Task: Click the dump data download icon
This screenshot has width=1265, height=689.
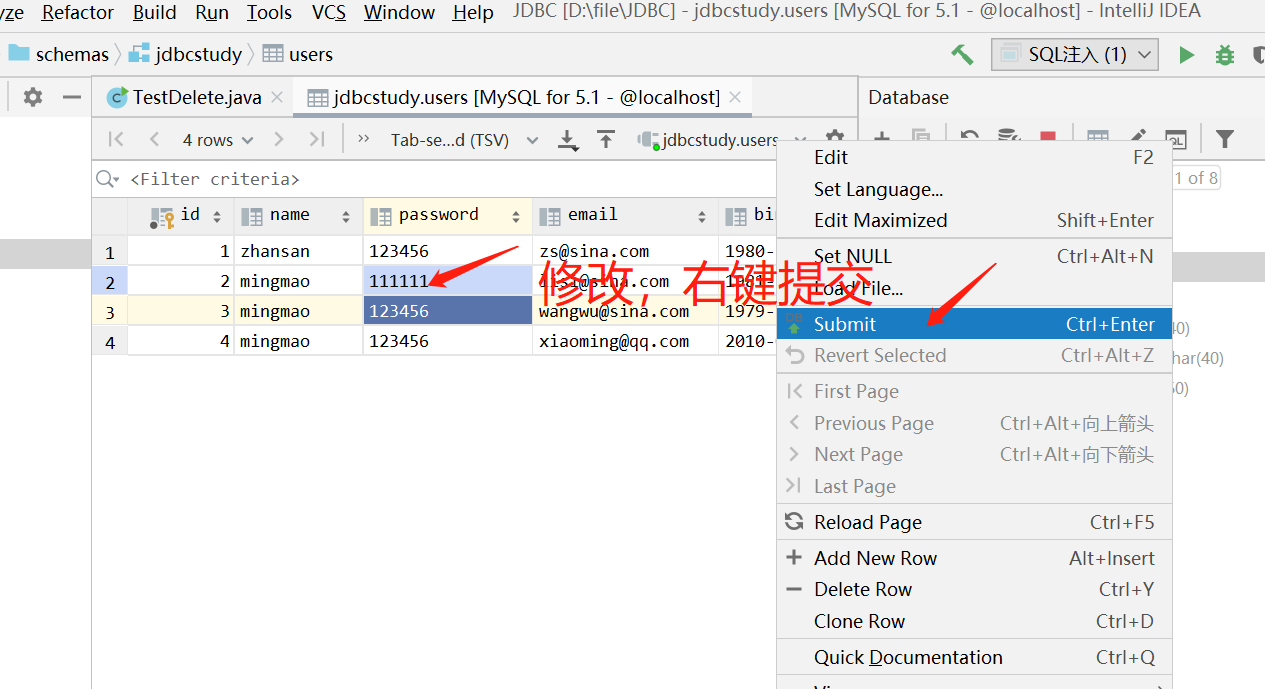Action: [568, 140]
